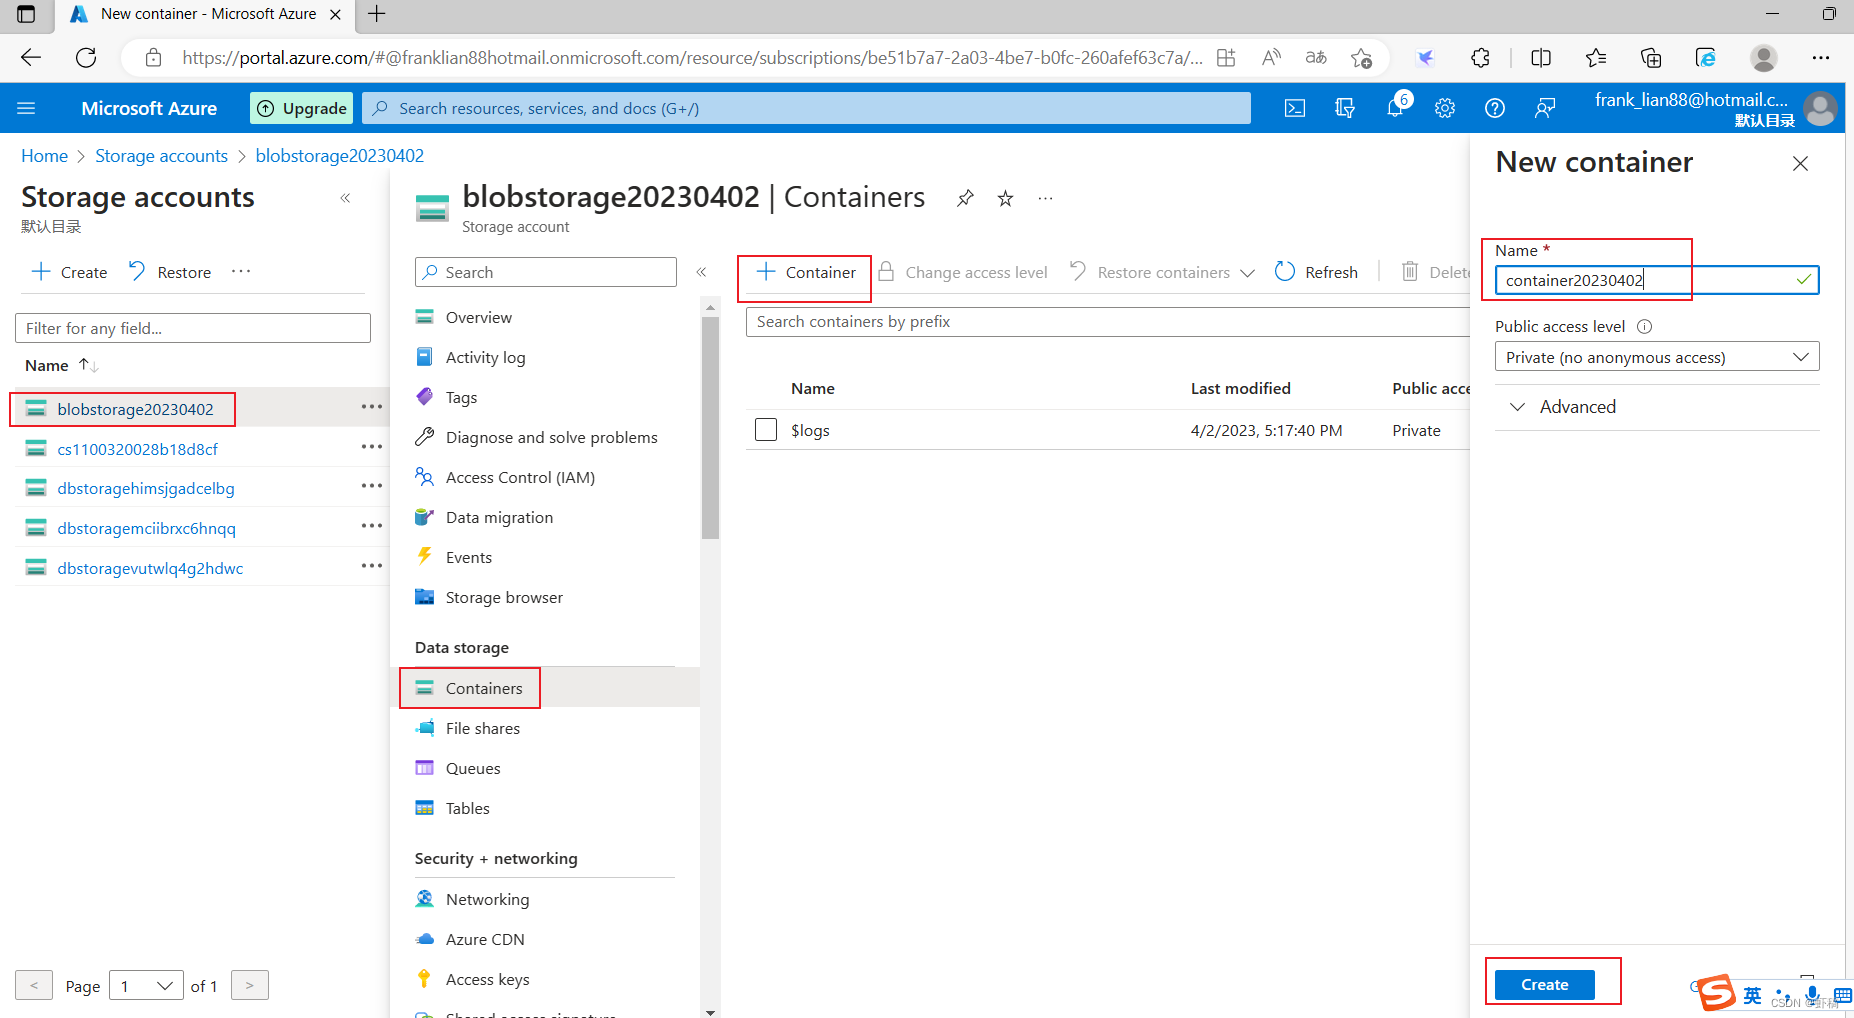
Task: Open the notifications bell
Action: pos(1395,108)
